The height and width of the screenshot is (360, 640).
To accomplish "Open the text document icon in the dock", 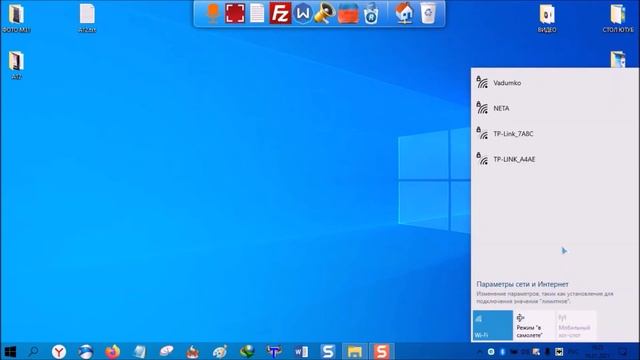I will tap(257, 13).
